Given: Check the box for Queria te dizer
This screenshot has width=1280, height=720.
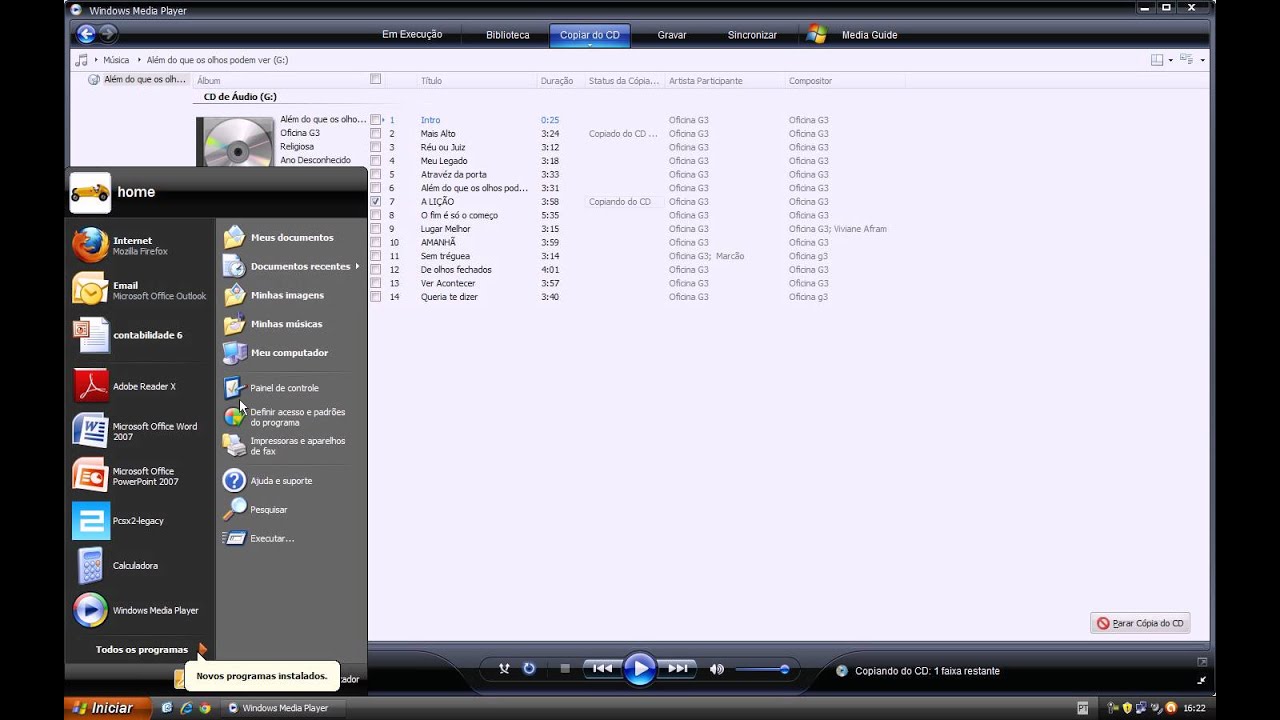Looking at the screenshot, I should [376, 297].
